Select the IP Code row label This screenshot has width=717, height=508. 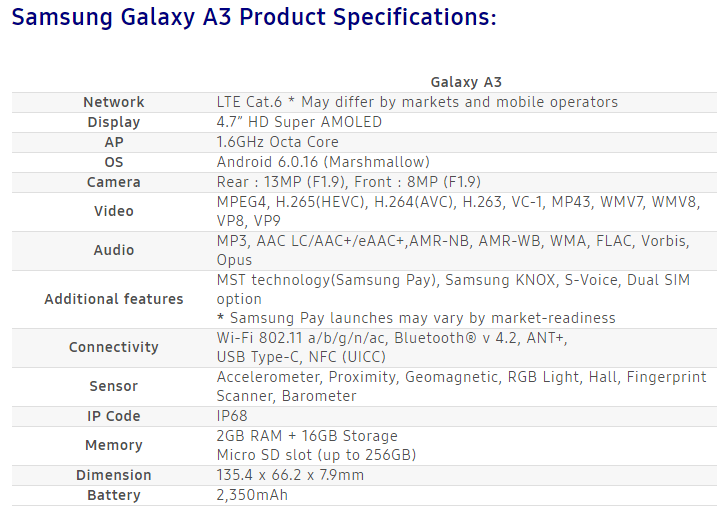114,416
